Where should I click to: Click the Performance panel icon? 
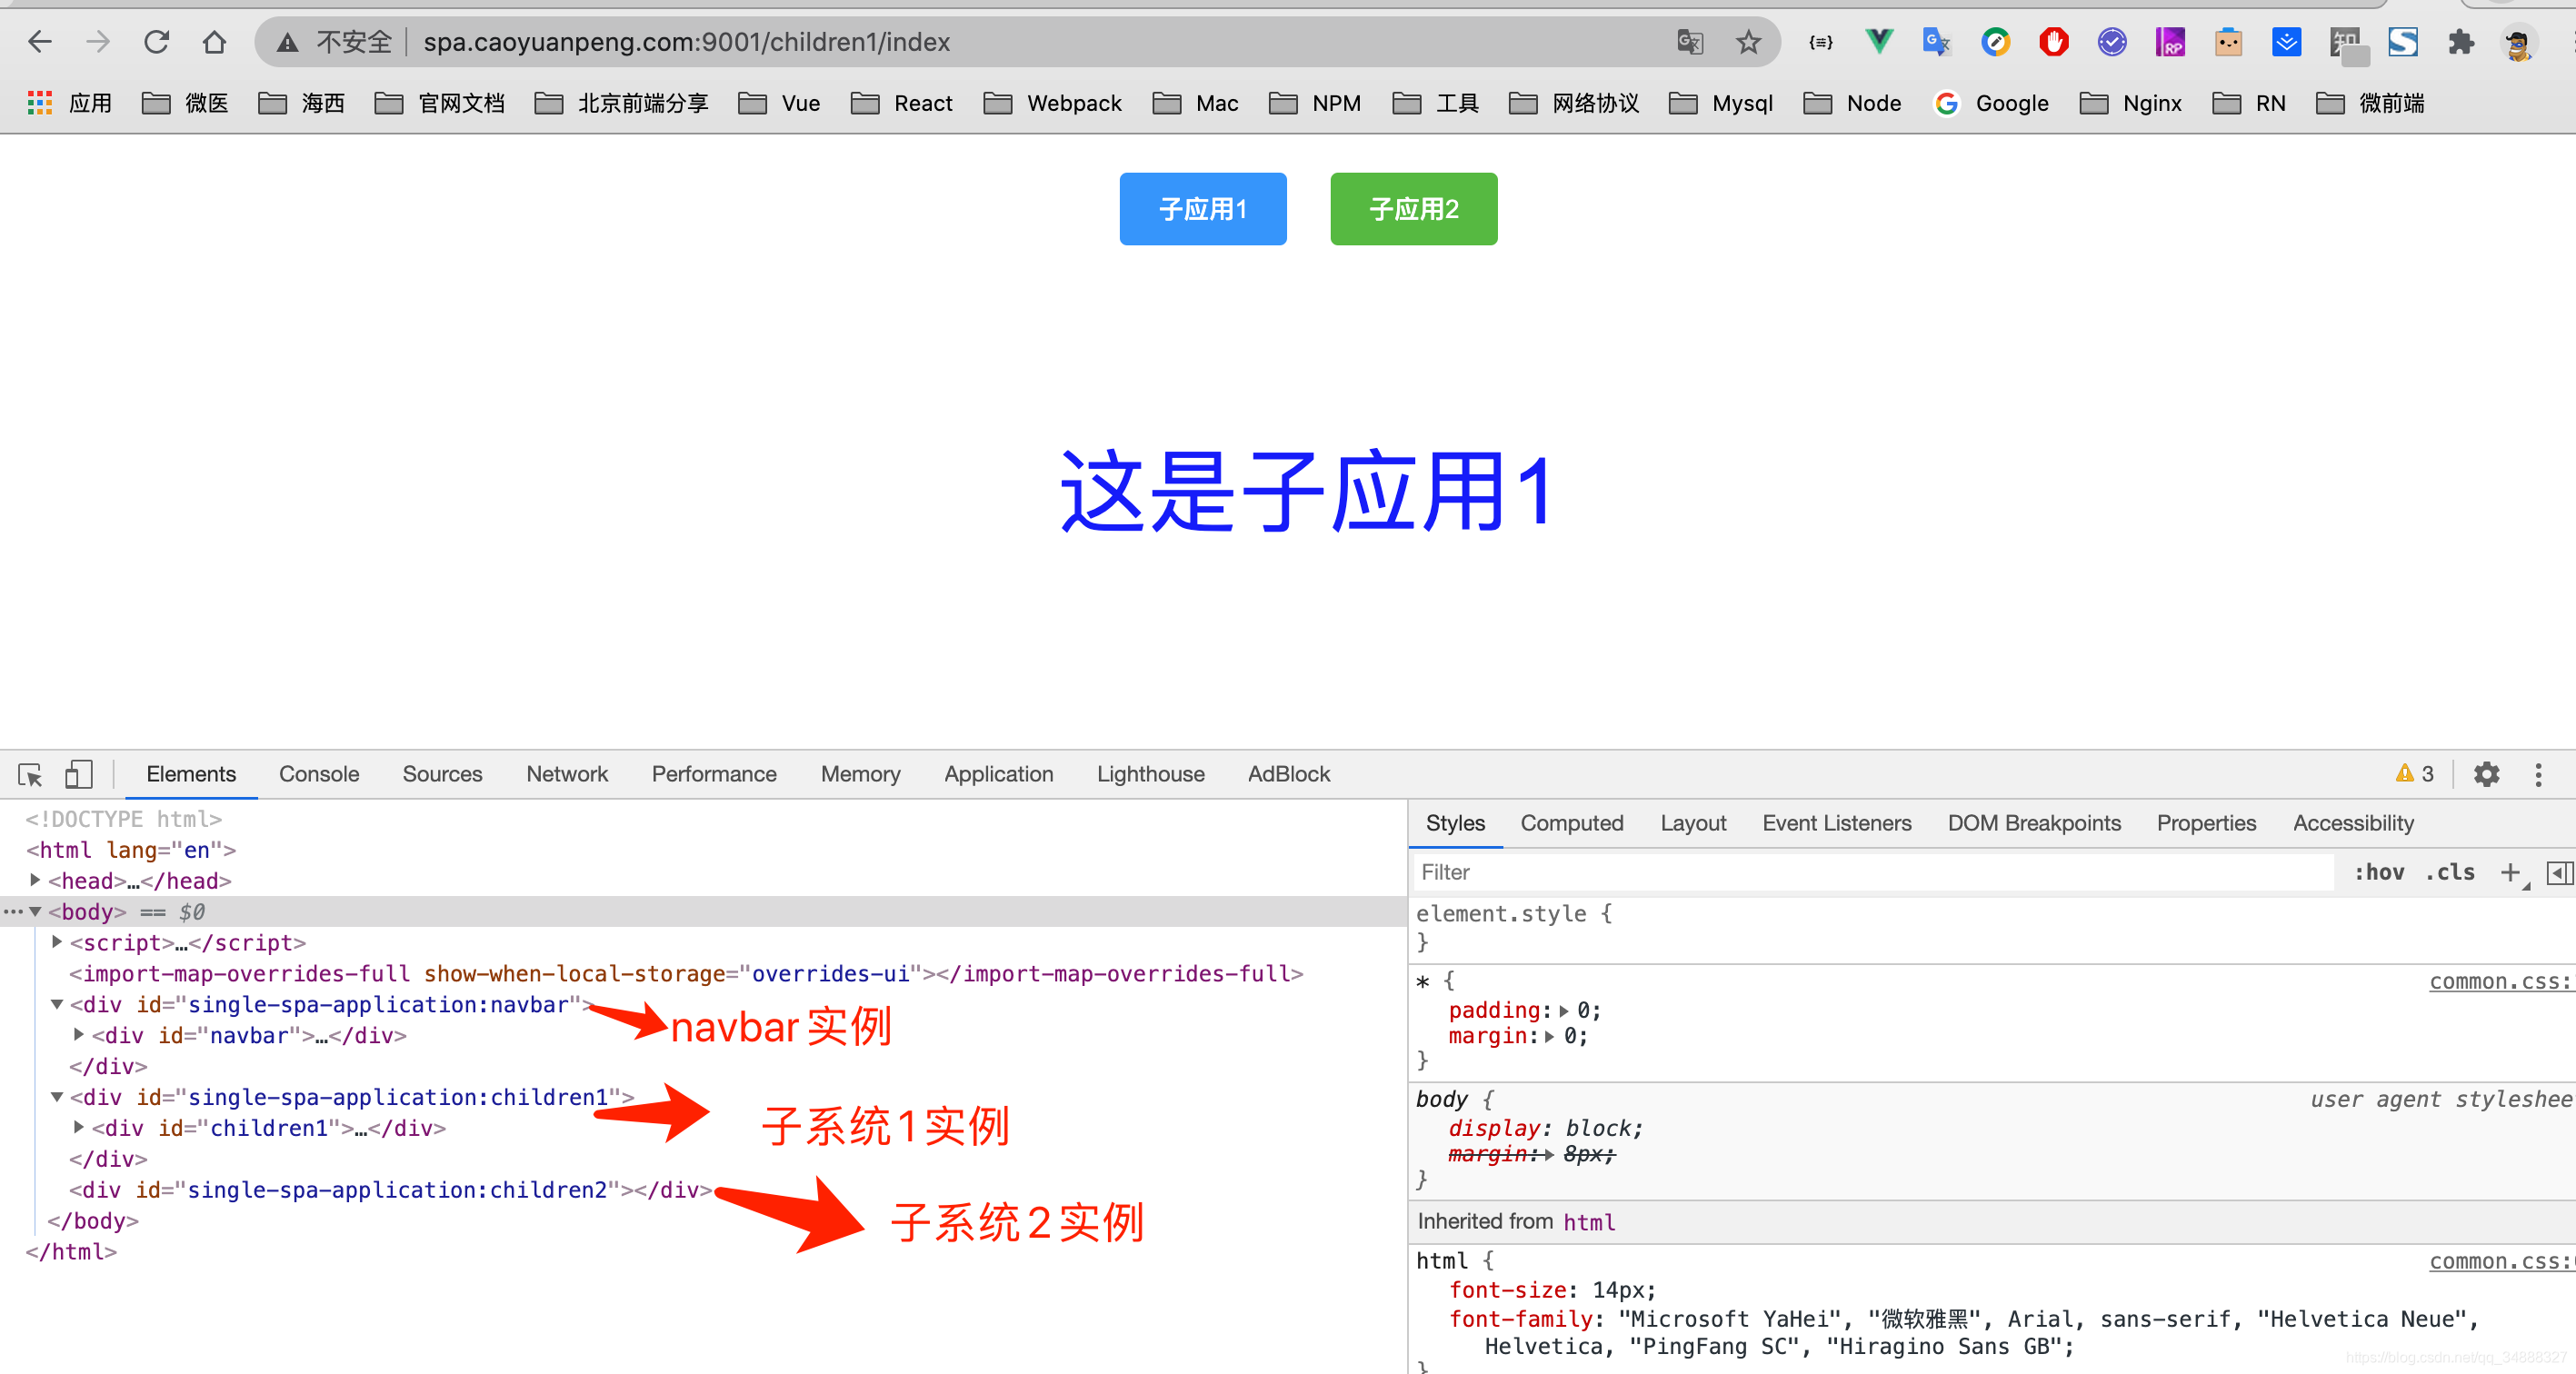point(712,774)
